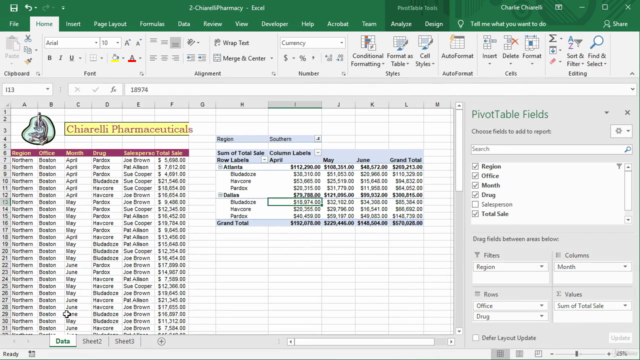Uncheck the Drug field checkbox

[x=475, y=195]
